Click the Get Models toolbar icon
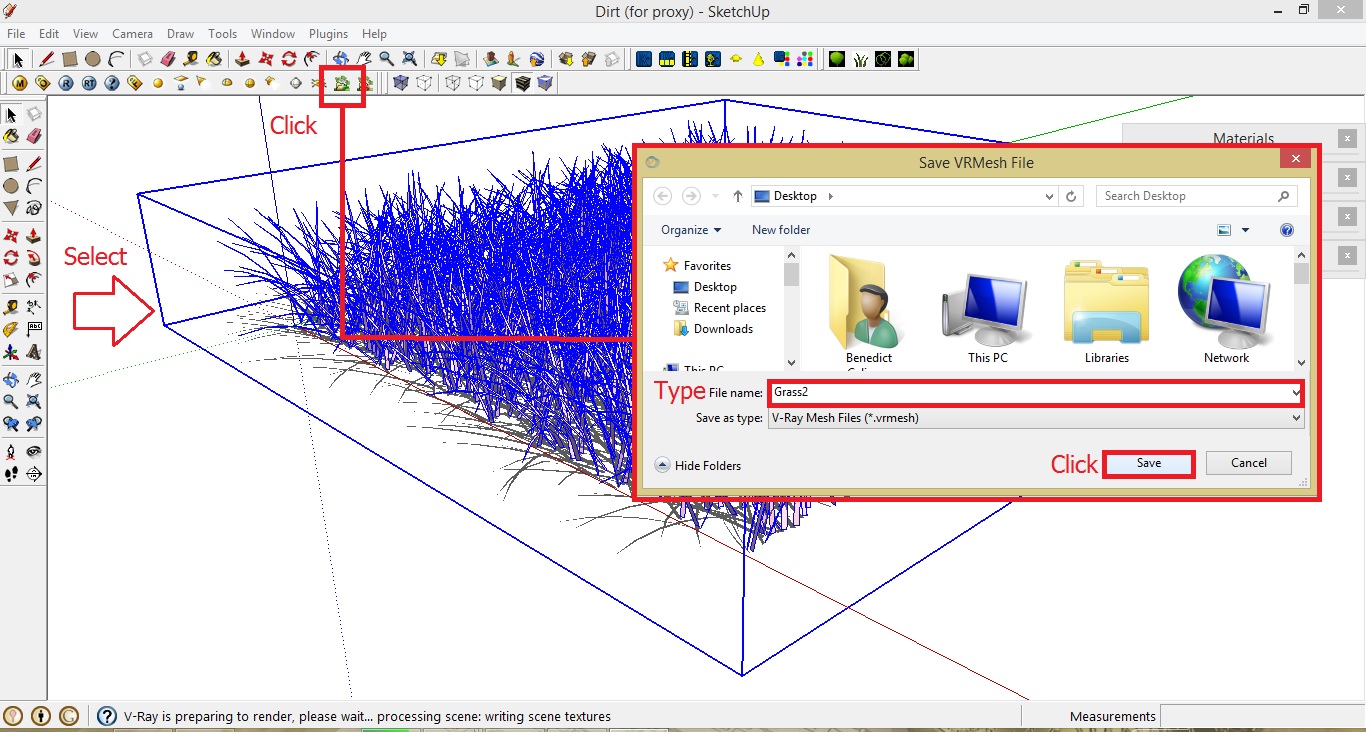The image size is (1366, 732). coord(566,59)
